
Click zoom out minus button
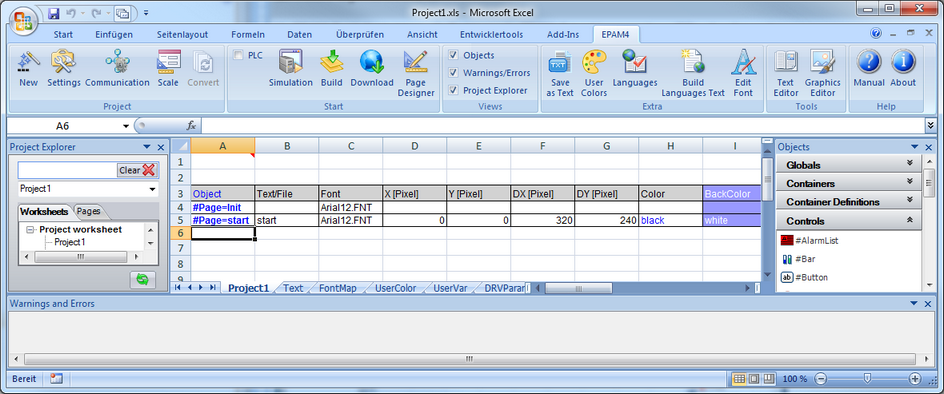[821, 379]
